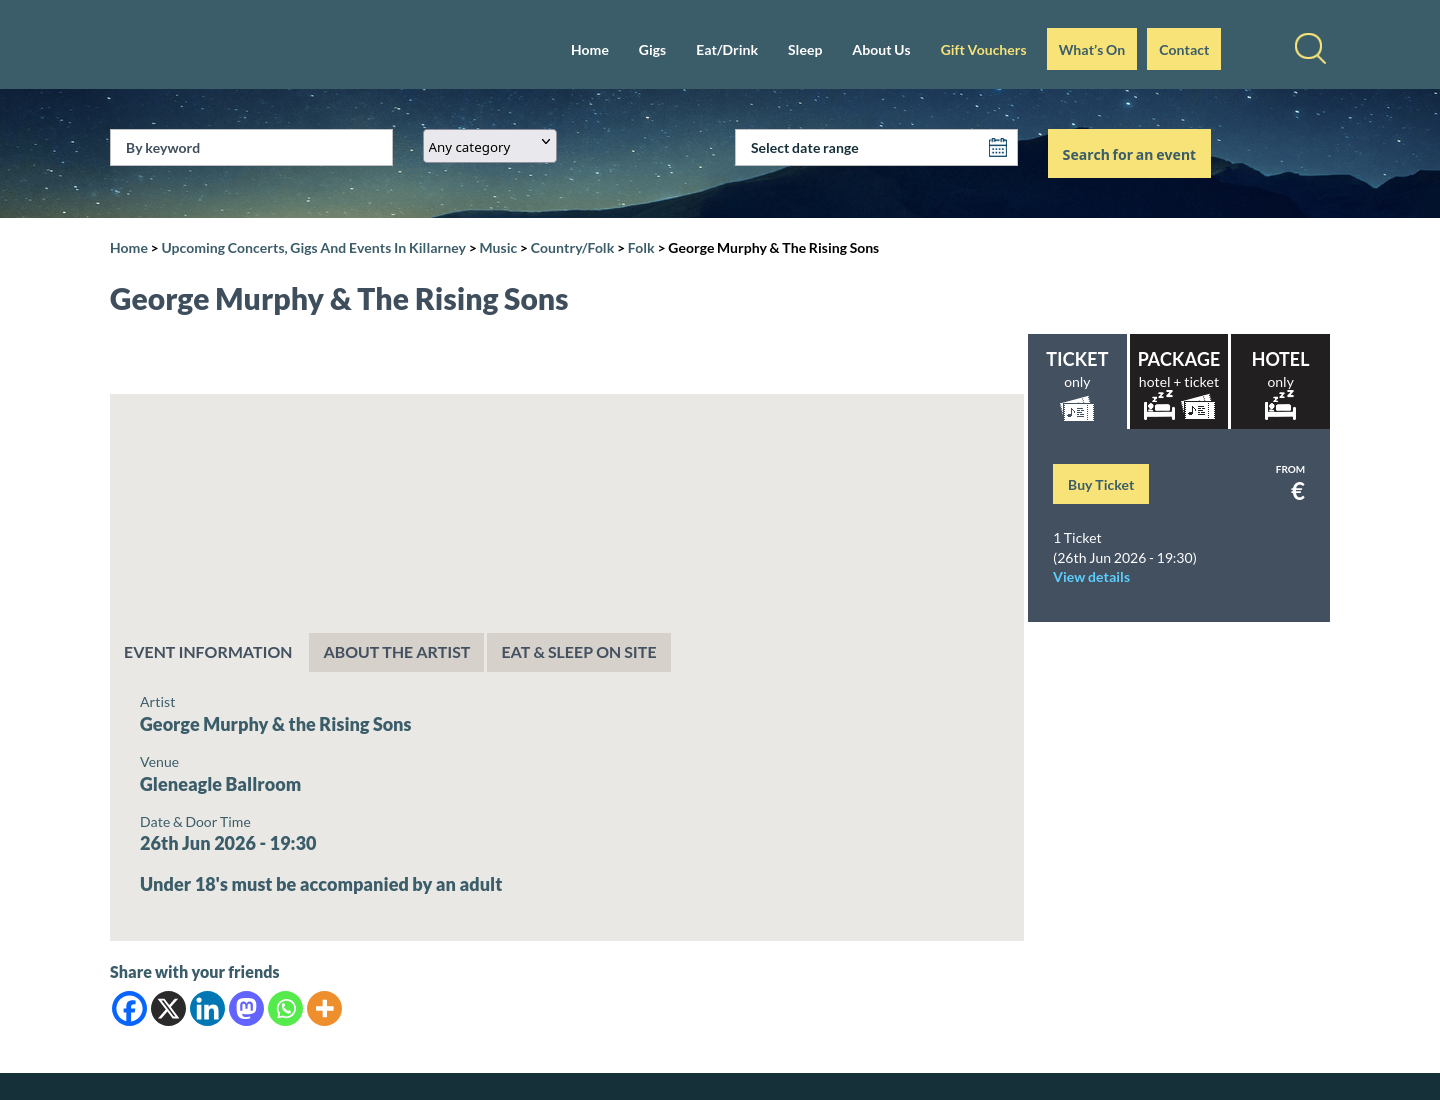Open the Folk breadcrumb link
The width and height of the screenshot is (1440, 1100).
click(641, 248)
